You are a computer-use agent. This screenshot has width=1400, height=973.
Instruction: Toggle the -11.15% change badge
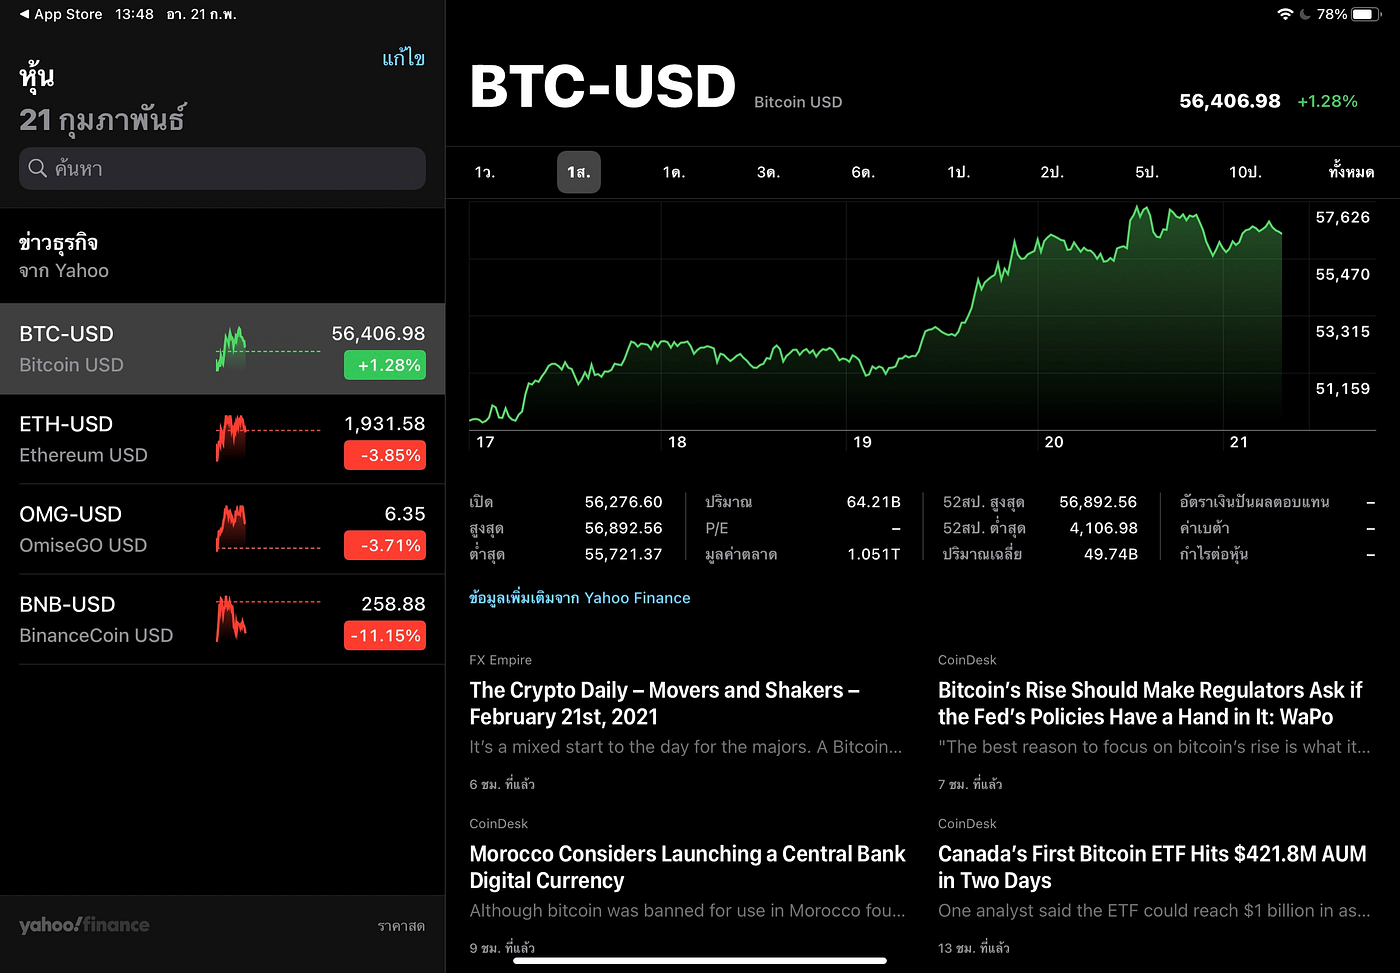click(385, 635)
